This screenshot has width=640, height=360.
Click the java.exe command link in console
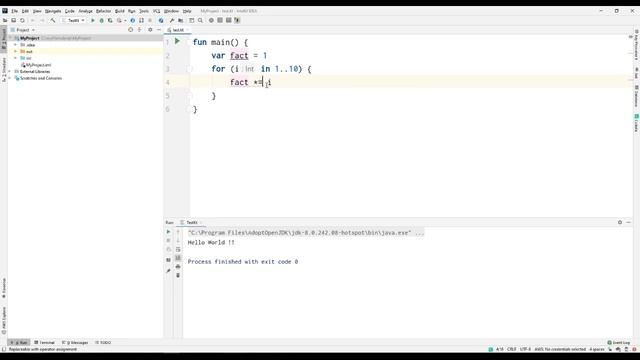299,233
